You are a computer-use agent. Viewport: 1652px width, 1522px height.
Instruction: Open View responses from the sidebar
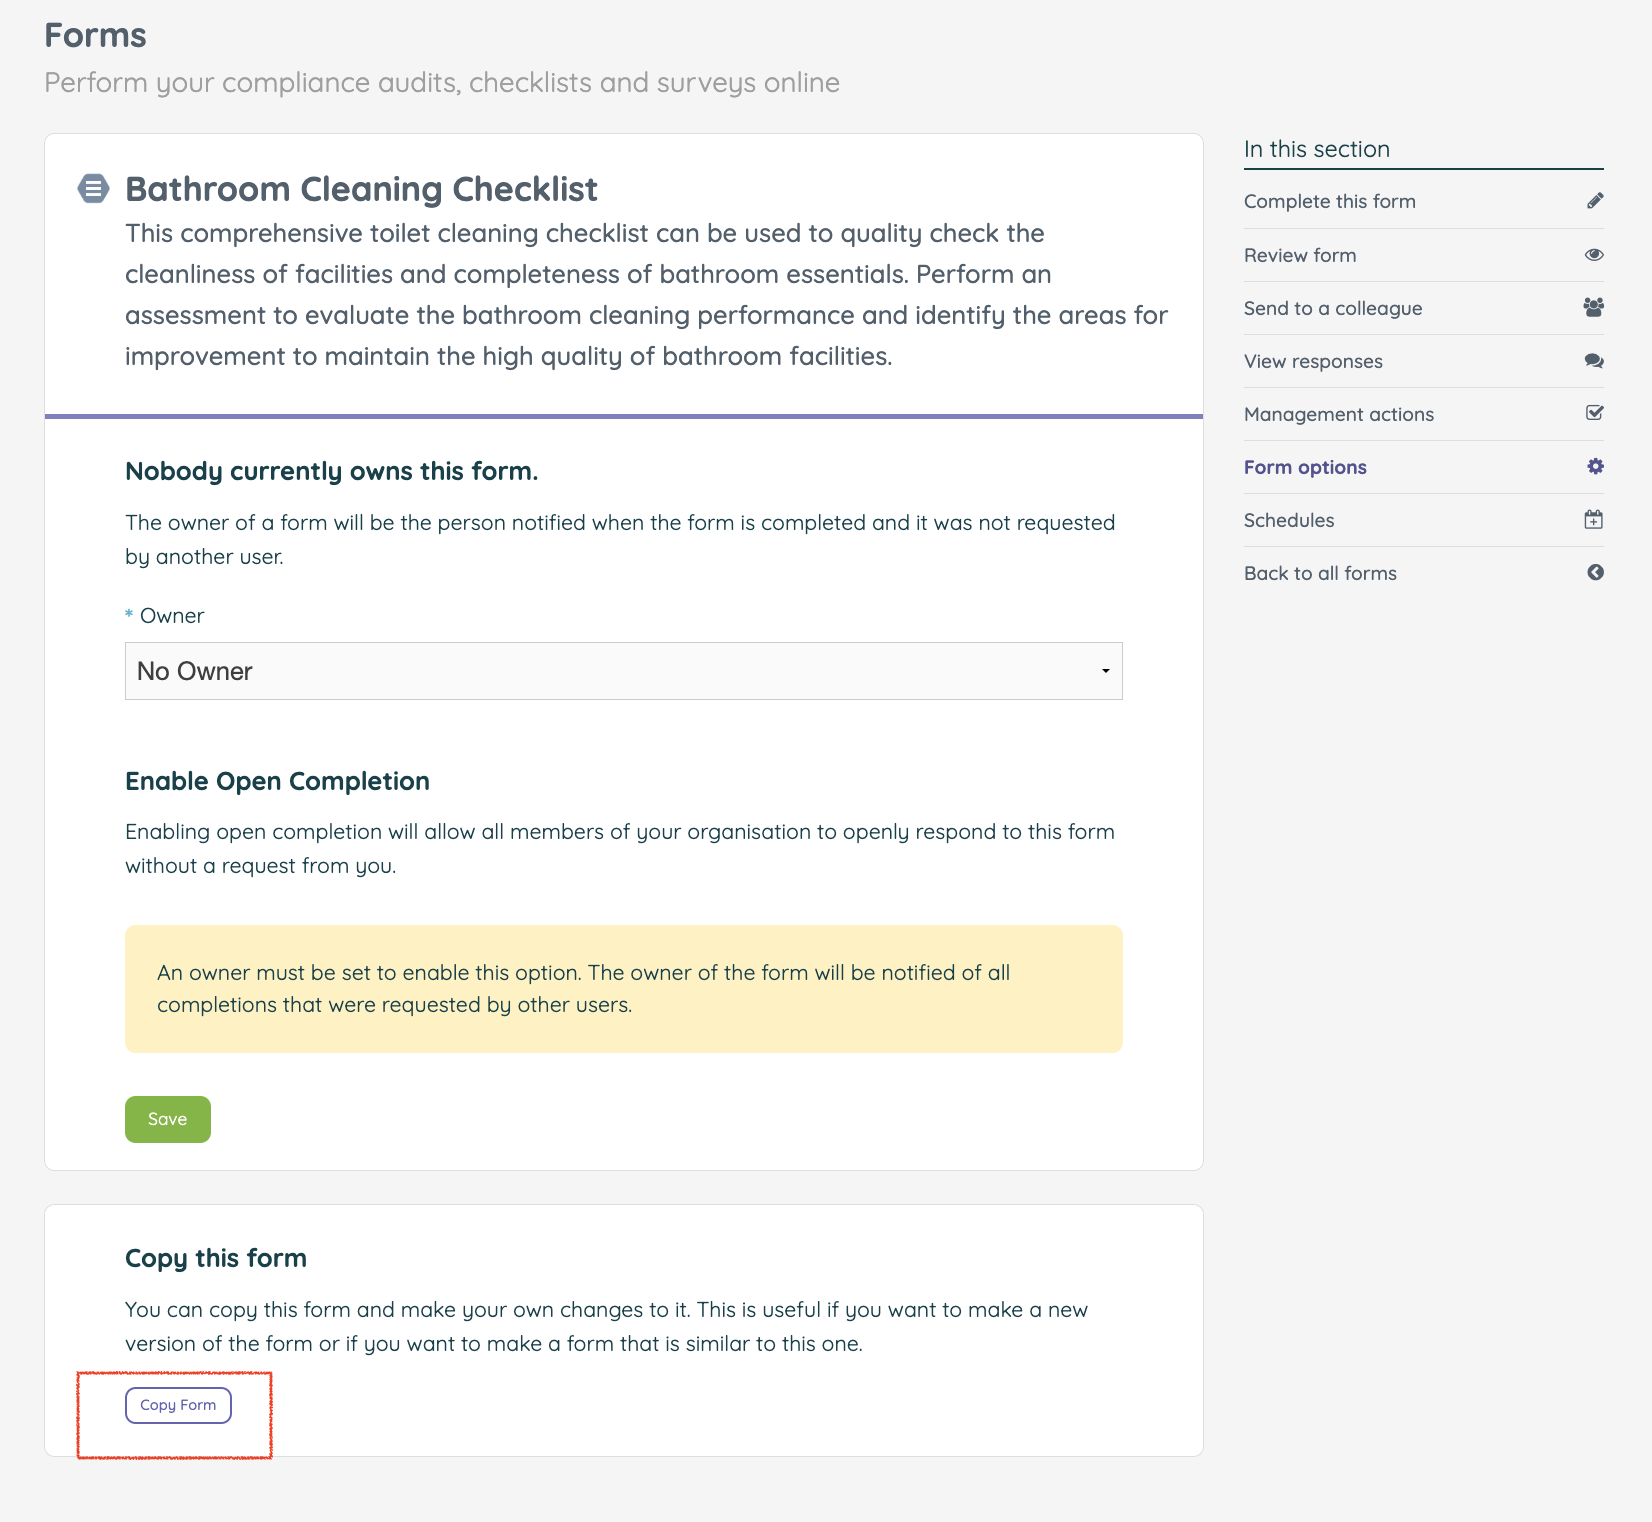(x=1312, y=361)
